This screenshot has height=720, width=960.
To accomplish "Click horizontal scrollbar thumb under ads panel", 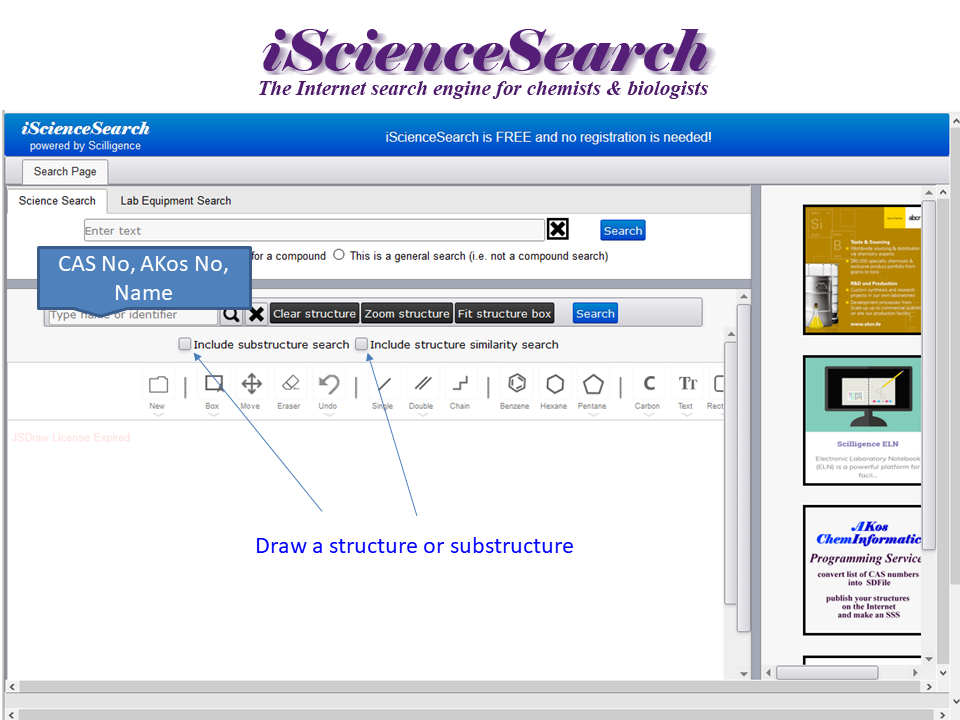I will (x=827, y=672).
